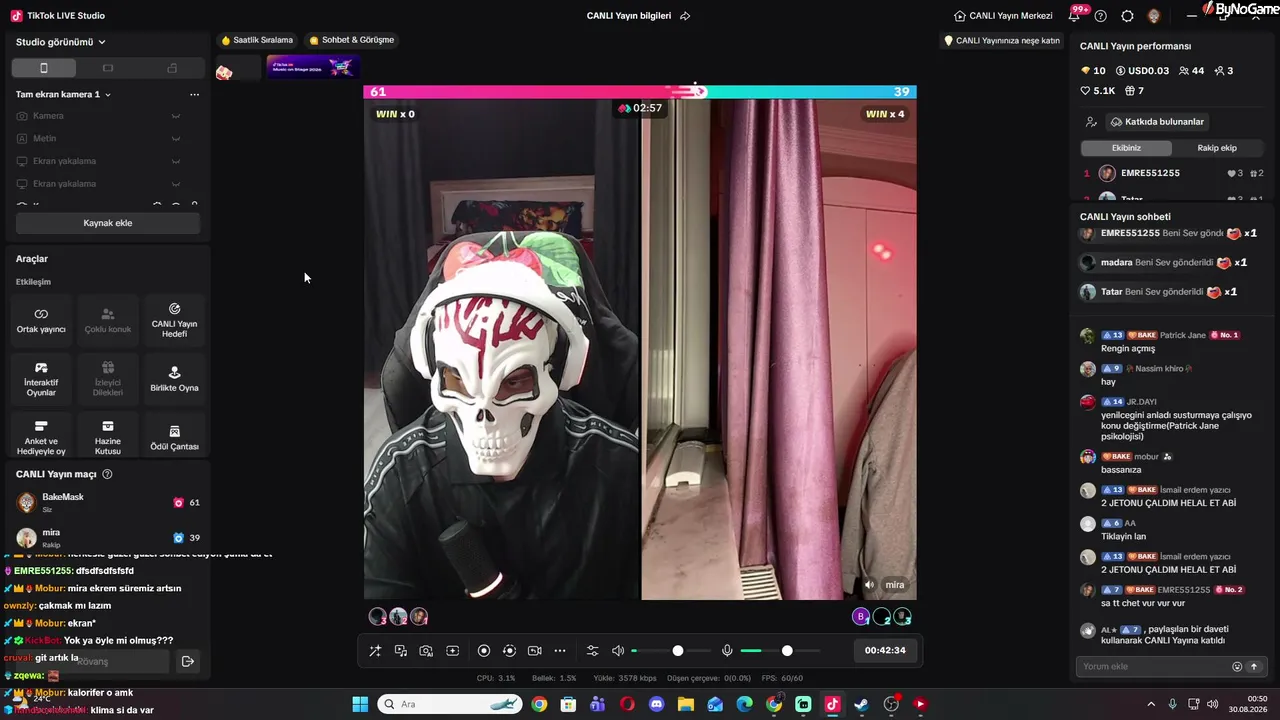
Task: Show hidden system tray icons
Action: (1151, 704)
